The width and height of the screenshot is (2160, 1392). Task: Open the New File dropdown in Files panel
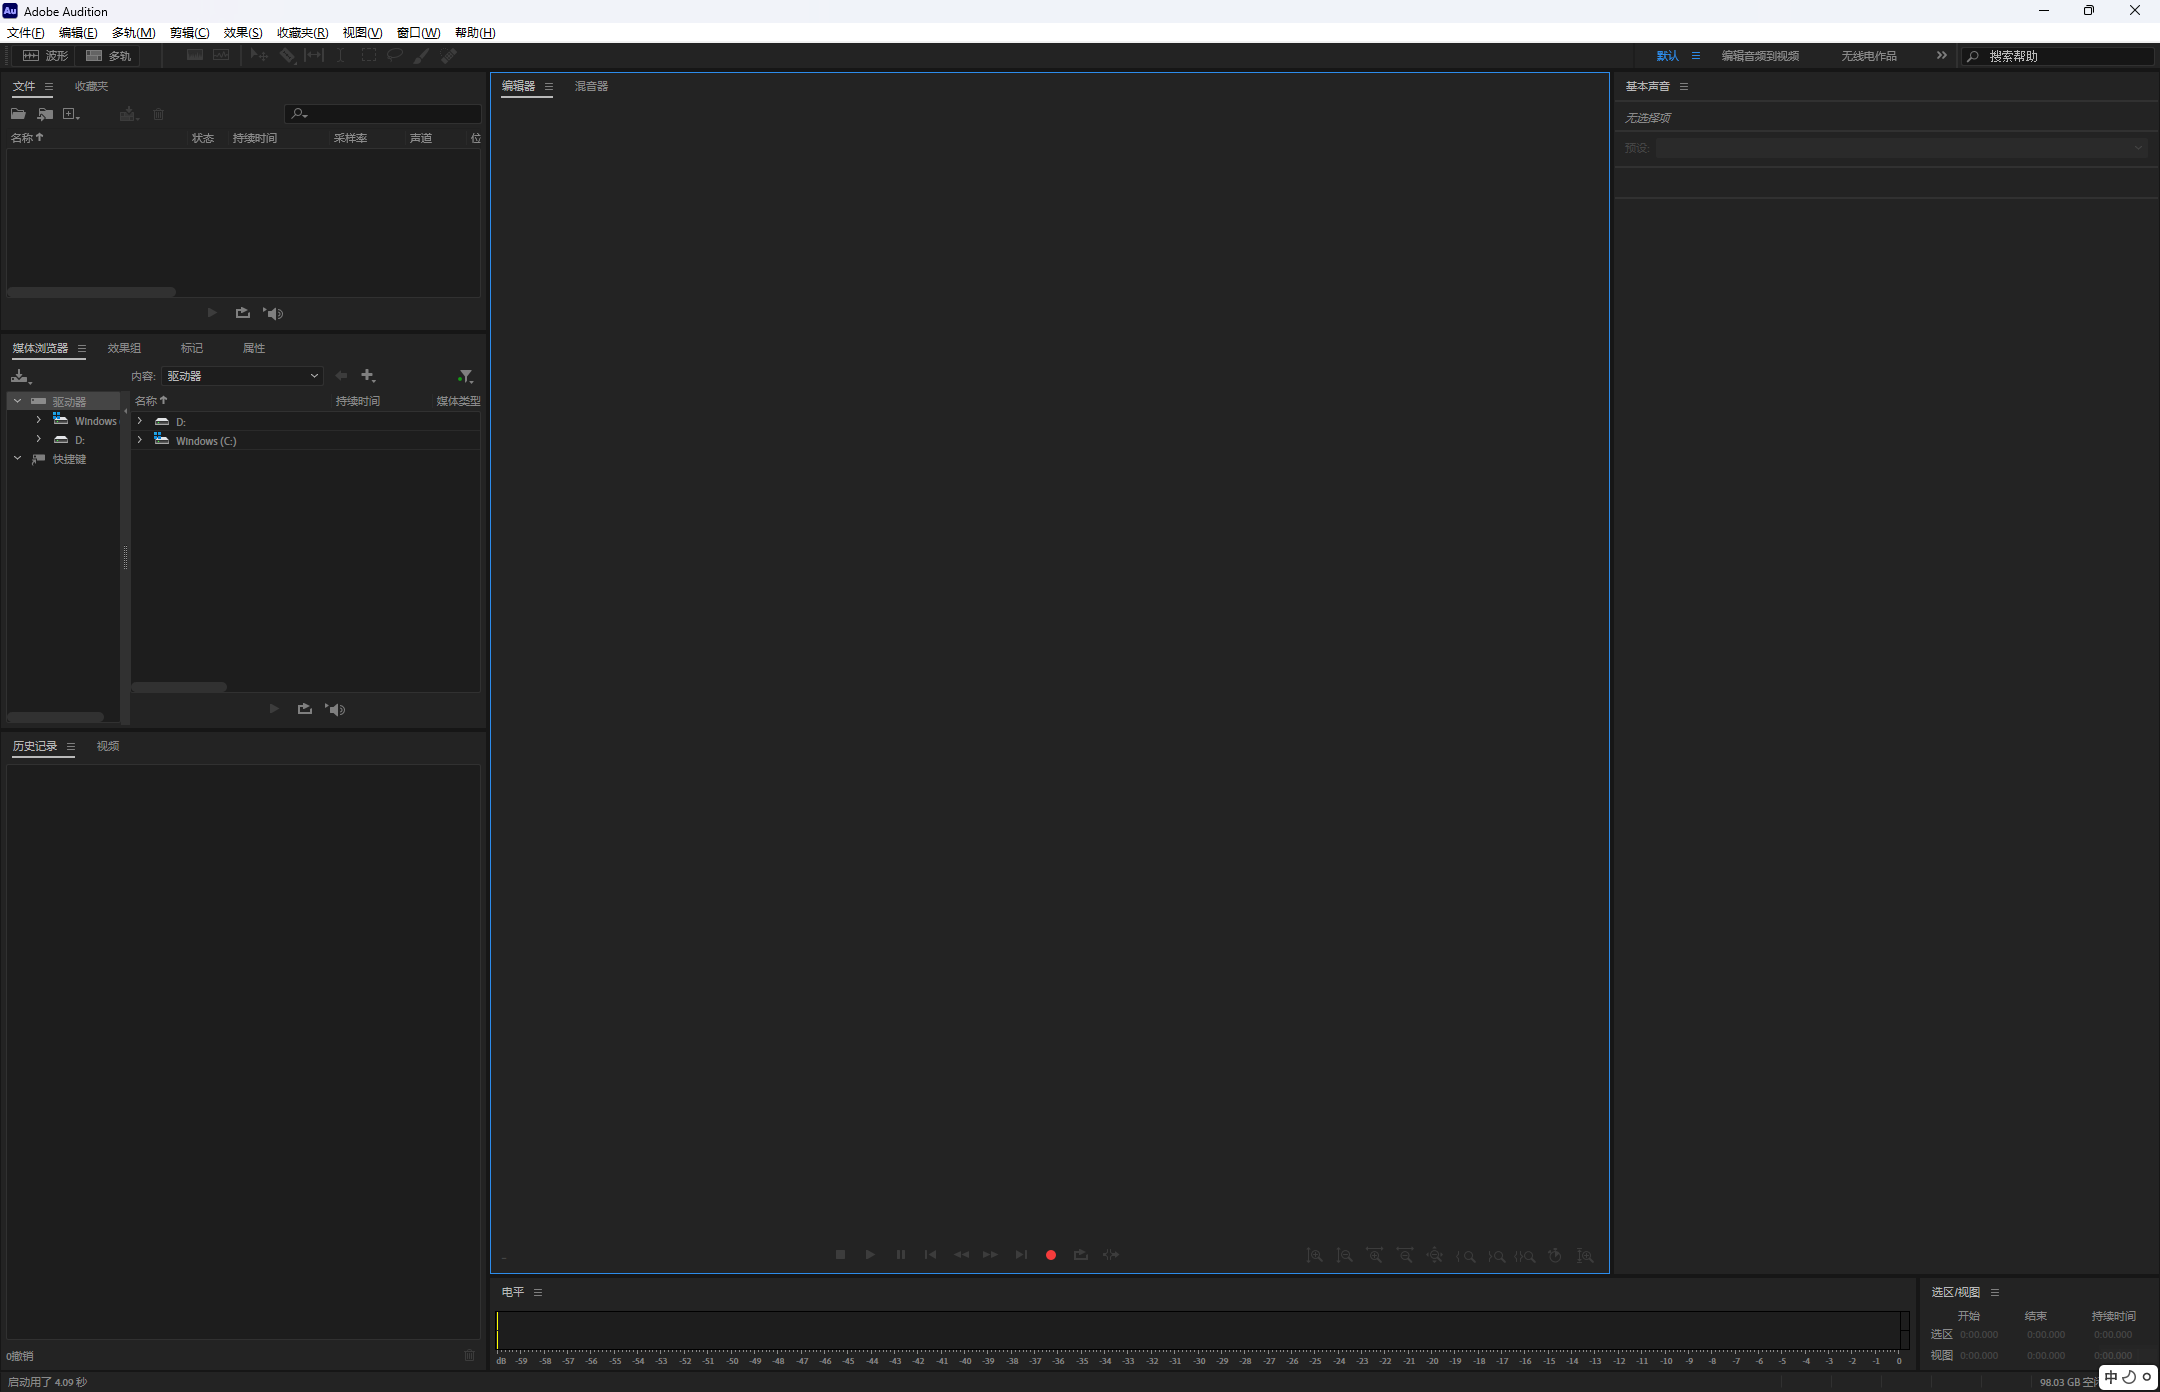pyautogui.click(x=72, y=114)
